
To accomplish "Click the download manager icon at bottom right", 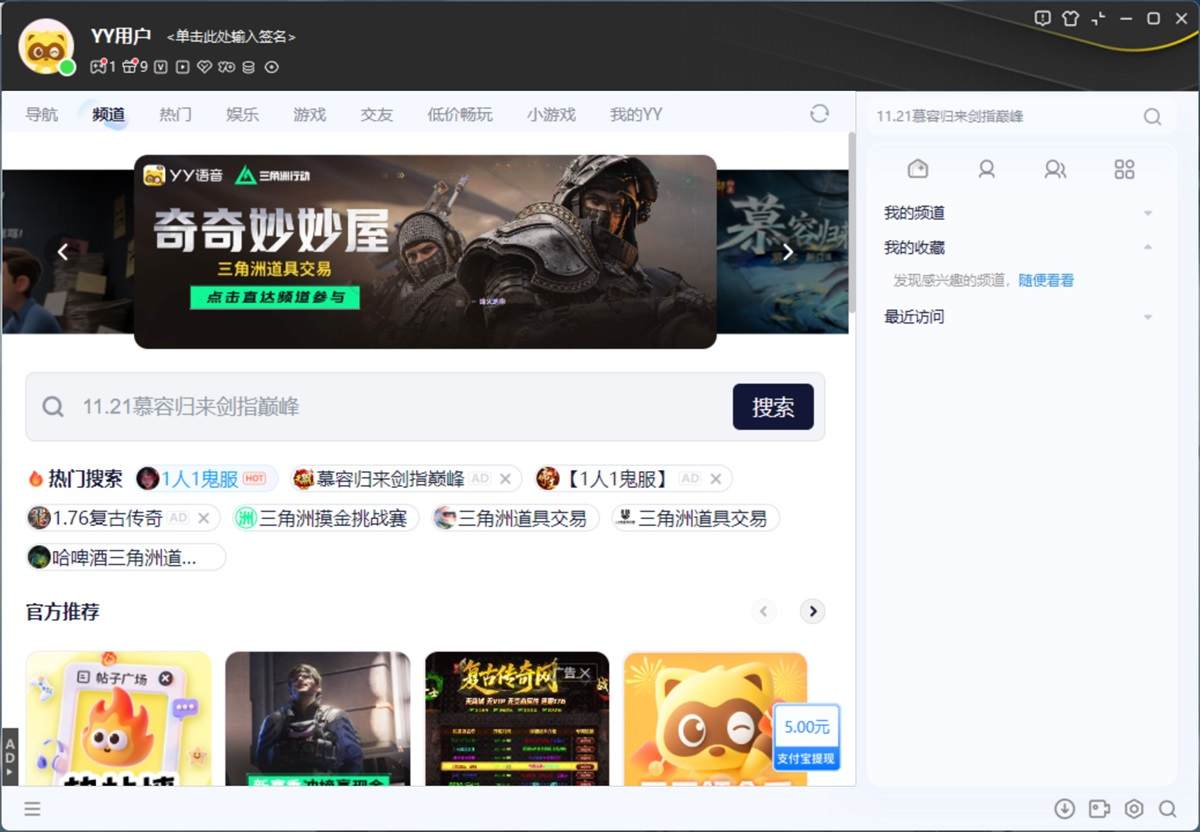I will click(x=1064, y=809).
